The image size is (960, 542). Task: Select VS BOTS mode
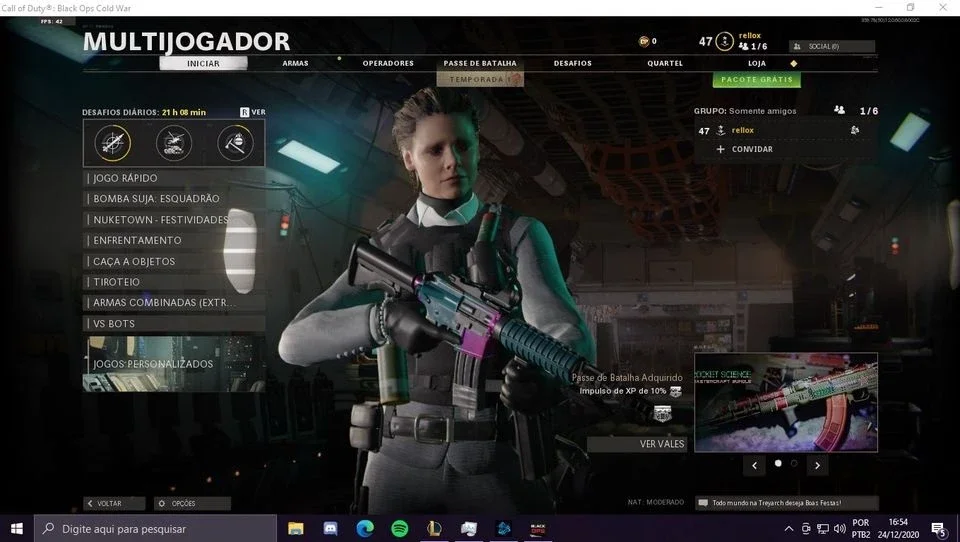point(174,323)
